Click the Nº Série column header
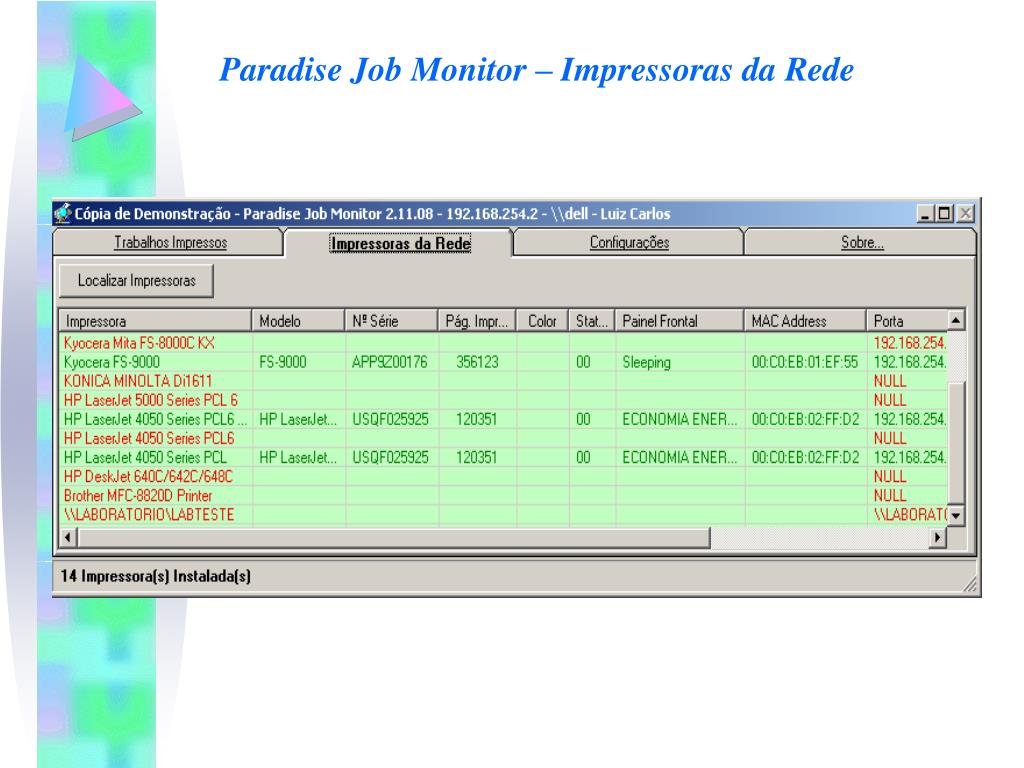1024x768 pixels. point(391,321)
